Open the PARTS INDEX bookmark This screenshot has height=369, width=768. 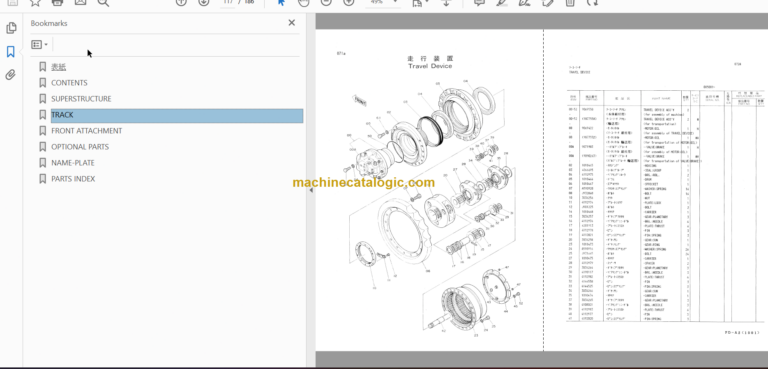[x=73, y=179]
